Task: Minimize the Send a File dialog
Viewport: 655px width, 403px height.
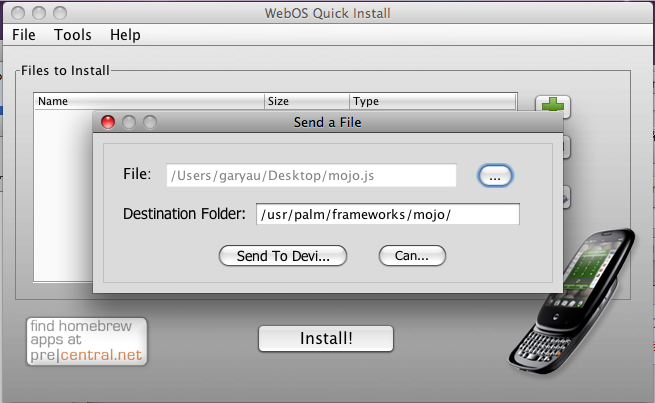Action: point(129,122)
